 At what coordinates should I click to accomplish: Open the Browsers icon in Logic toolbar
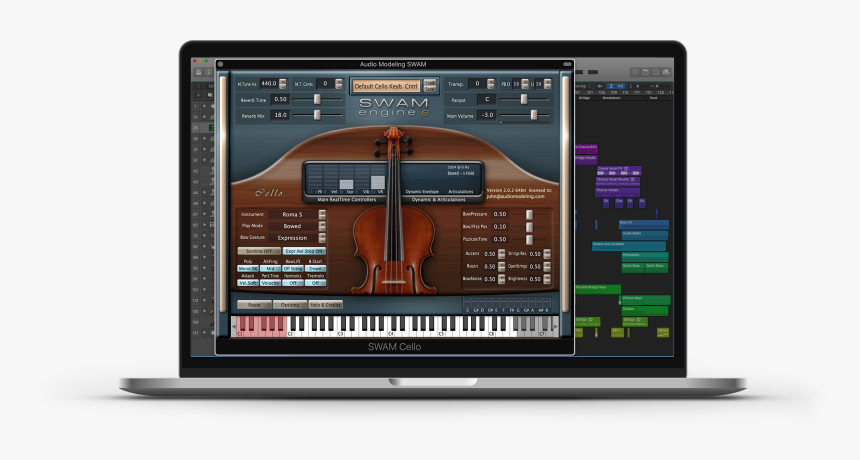(x=666, y=72)
